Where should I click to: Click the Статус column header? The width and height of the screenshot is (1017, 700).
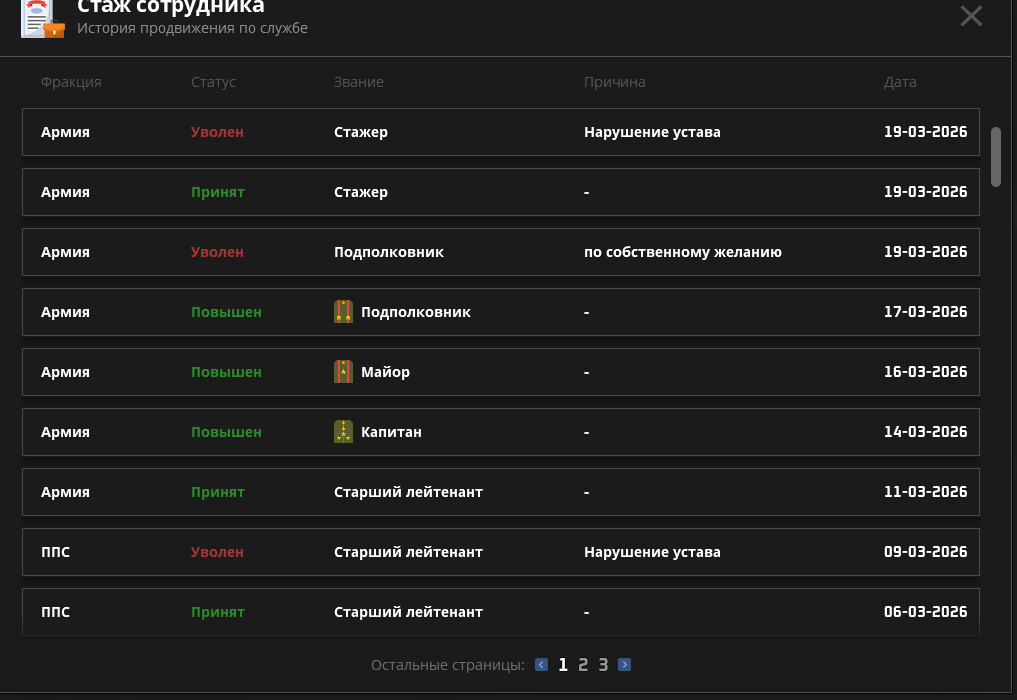coord(213,82)
